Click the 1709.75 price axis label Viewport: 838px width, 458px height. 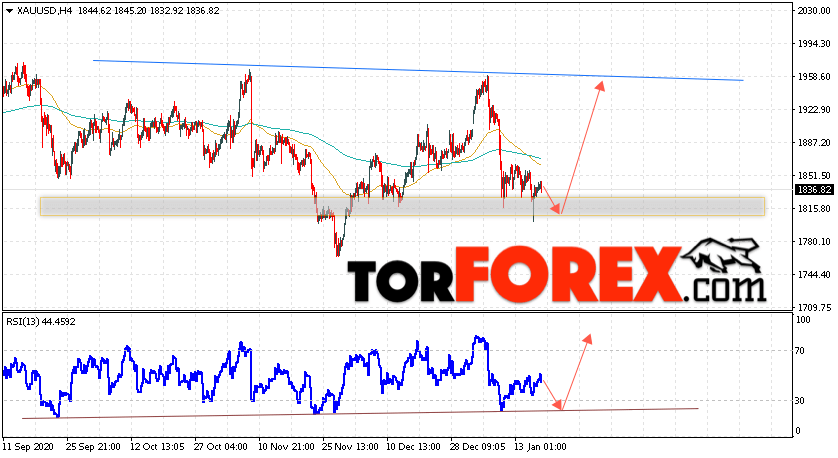(x=814, y=308)
